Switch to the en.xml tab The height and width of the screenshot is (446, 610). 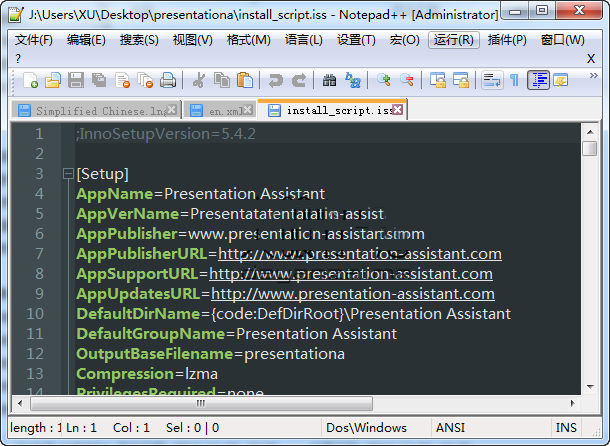(220, 111)
